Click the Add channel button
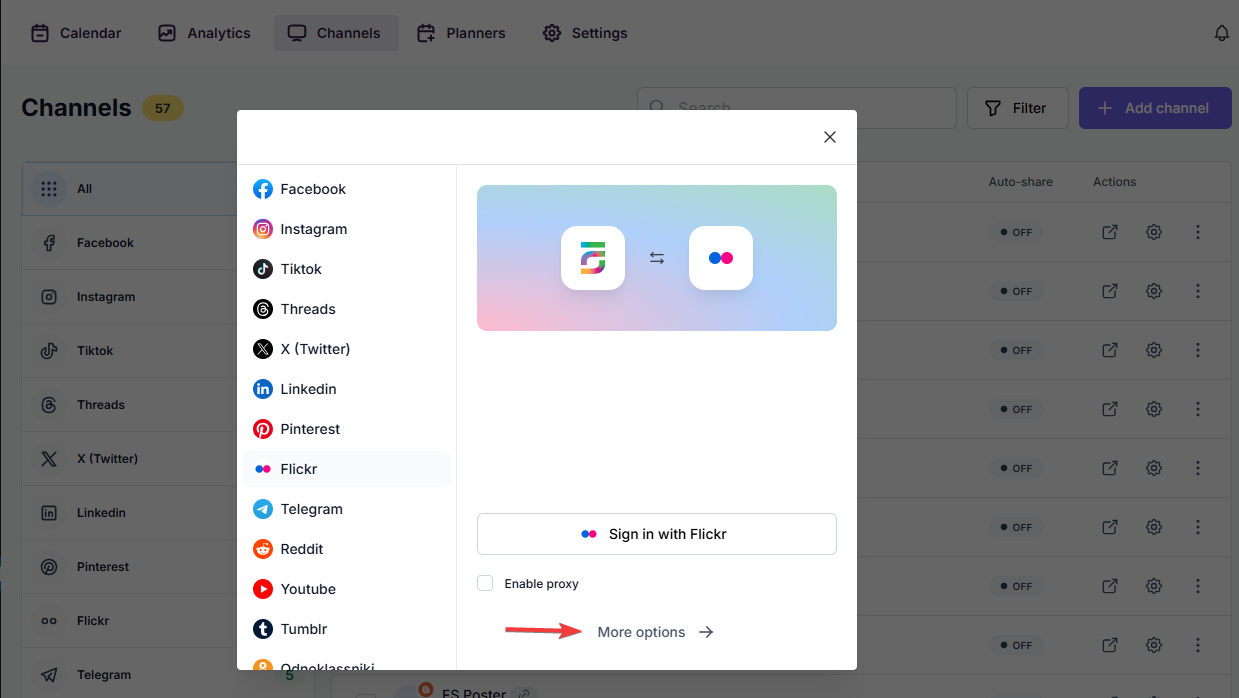Viewport: 1239px width, 698px height. coord(1154,108)
